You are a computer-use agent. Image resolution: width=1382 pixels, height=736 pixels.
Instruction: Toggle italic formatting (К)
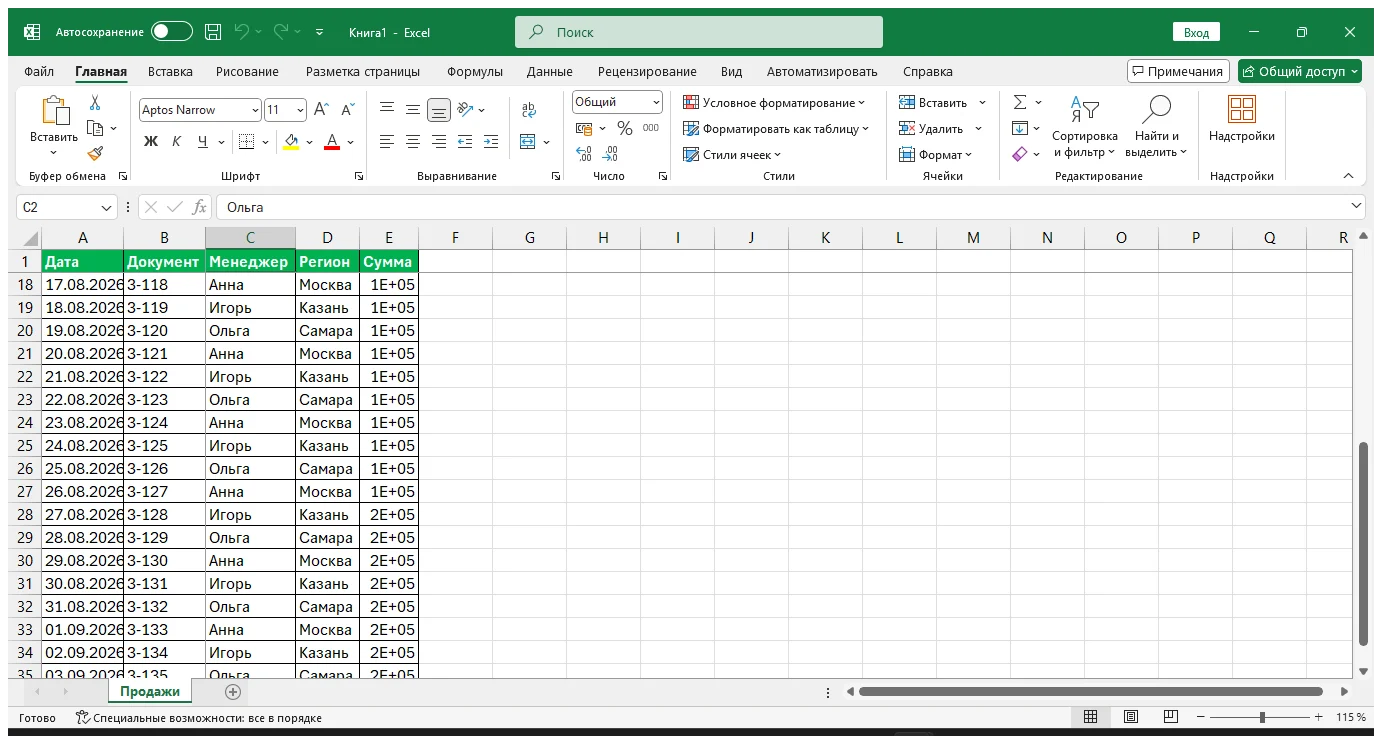pyautogui.click(x=177, y=142)
